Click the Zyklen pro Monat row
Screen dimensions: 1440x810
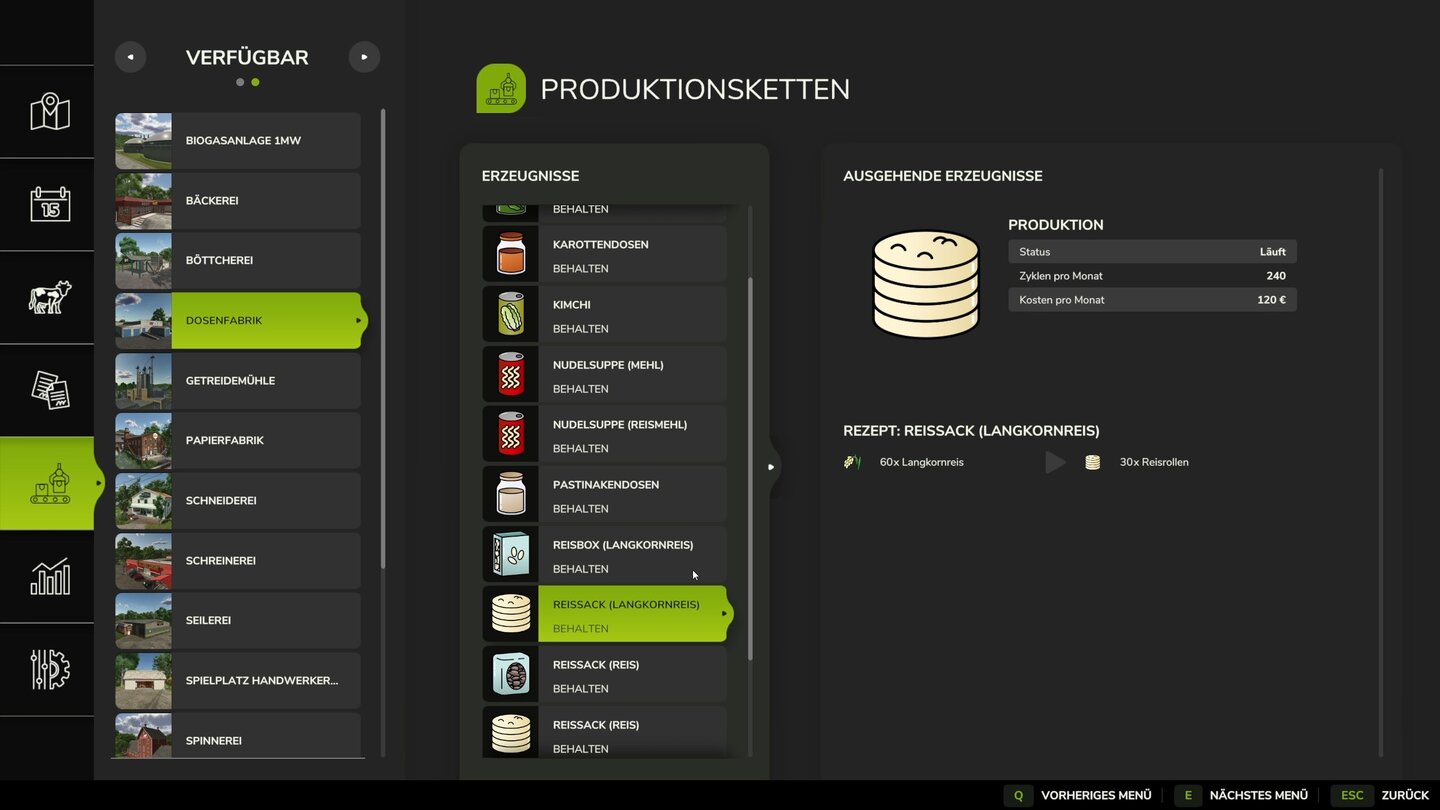[x=1152, y=276]
